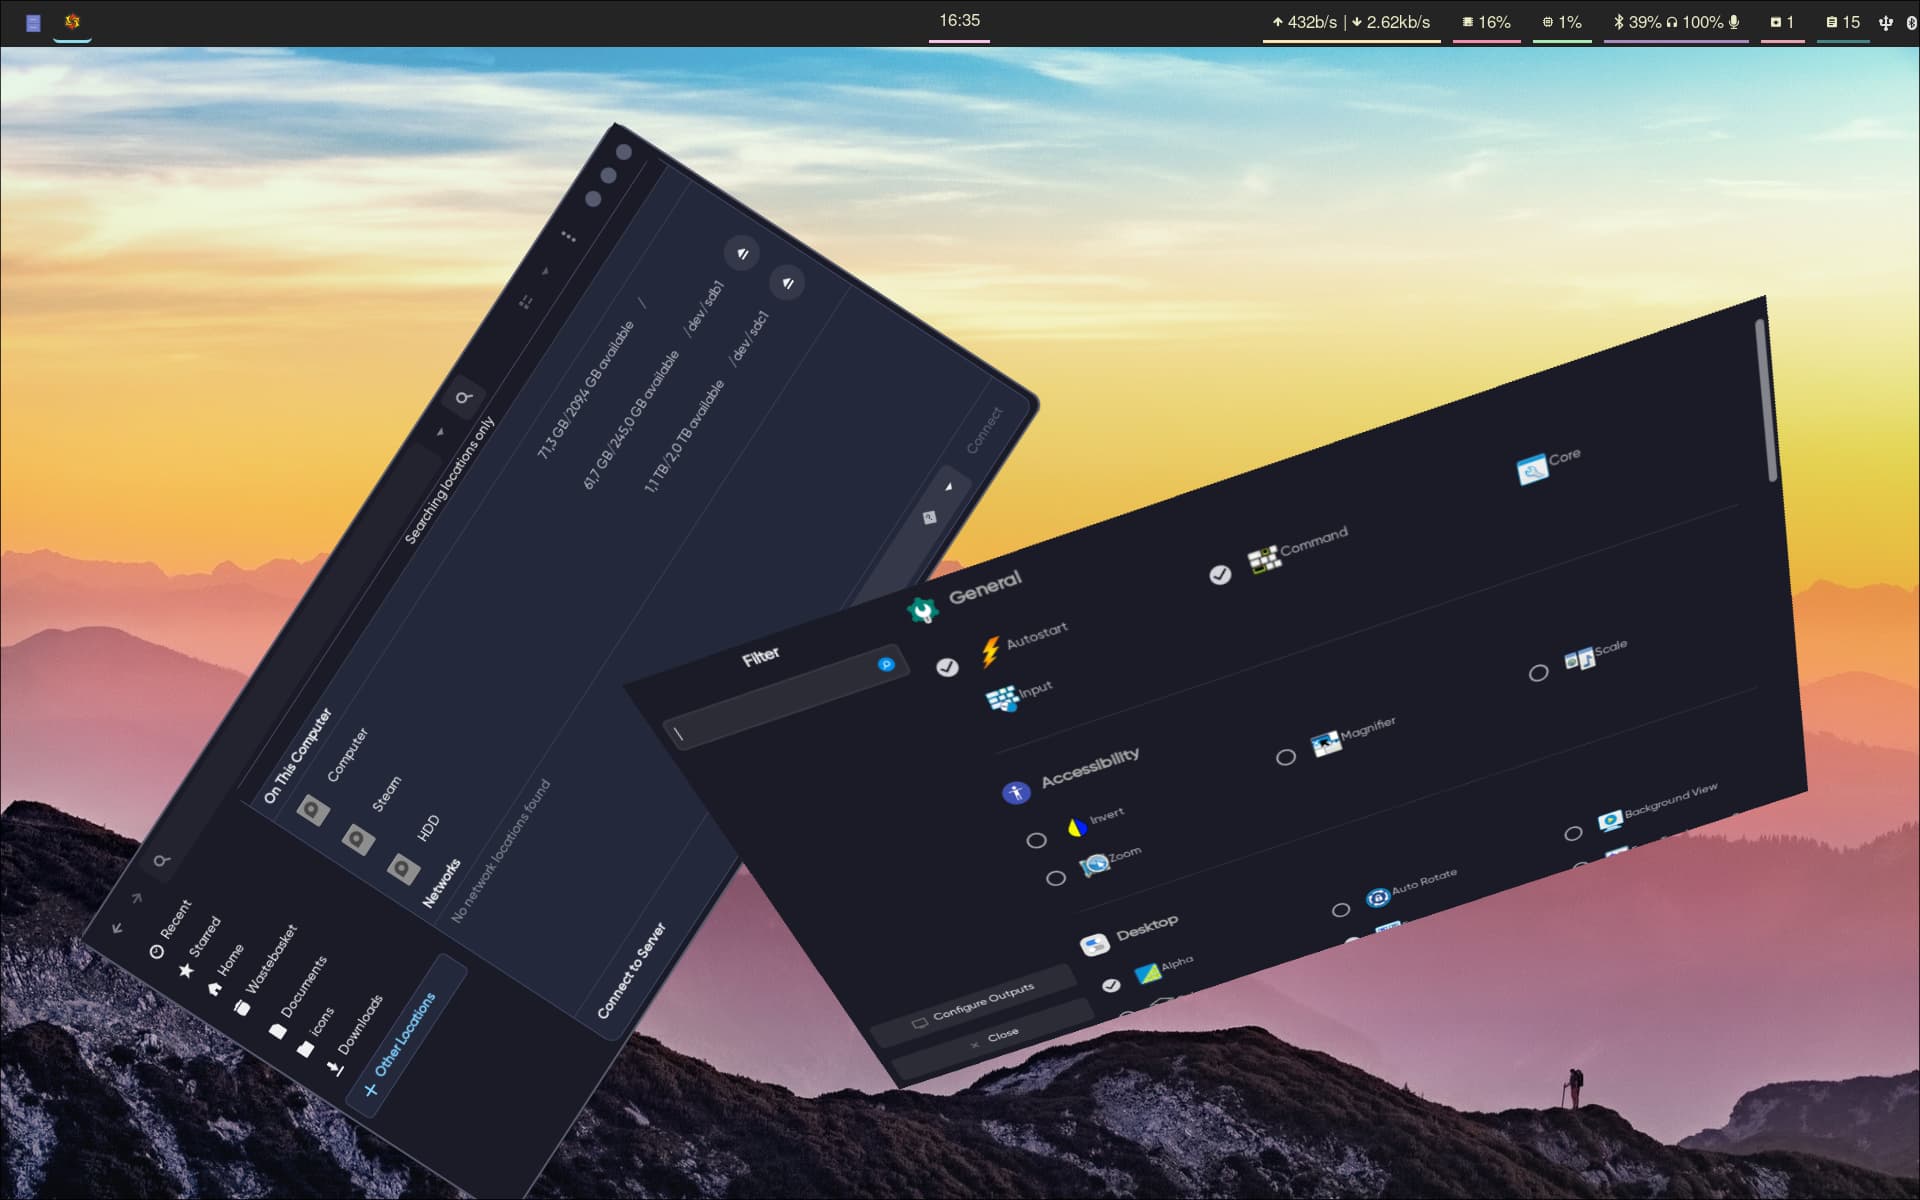This screenshot has height=1200, width=1920.
Task: Open the file manager three-dot menu
Action: tap(568, 237)
